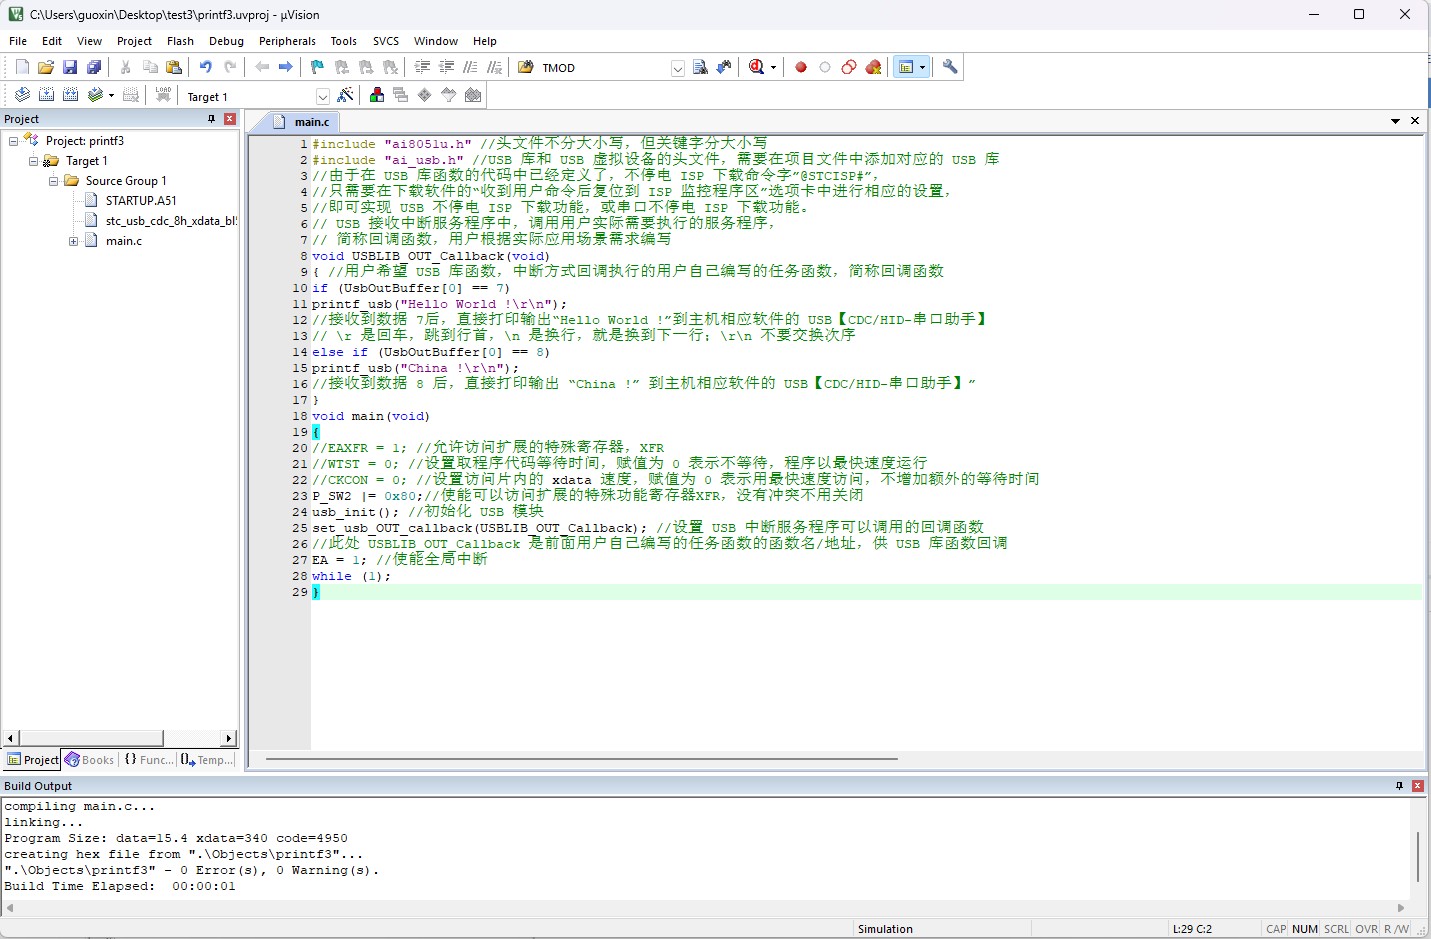This screenshot has width=1431, height=939.
Task: Click the Simulation status bar text
Action: point(885,929)
